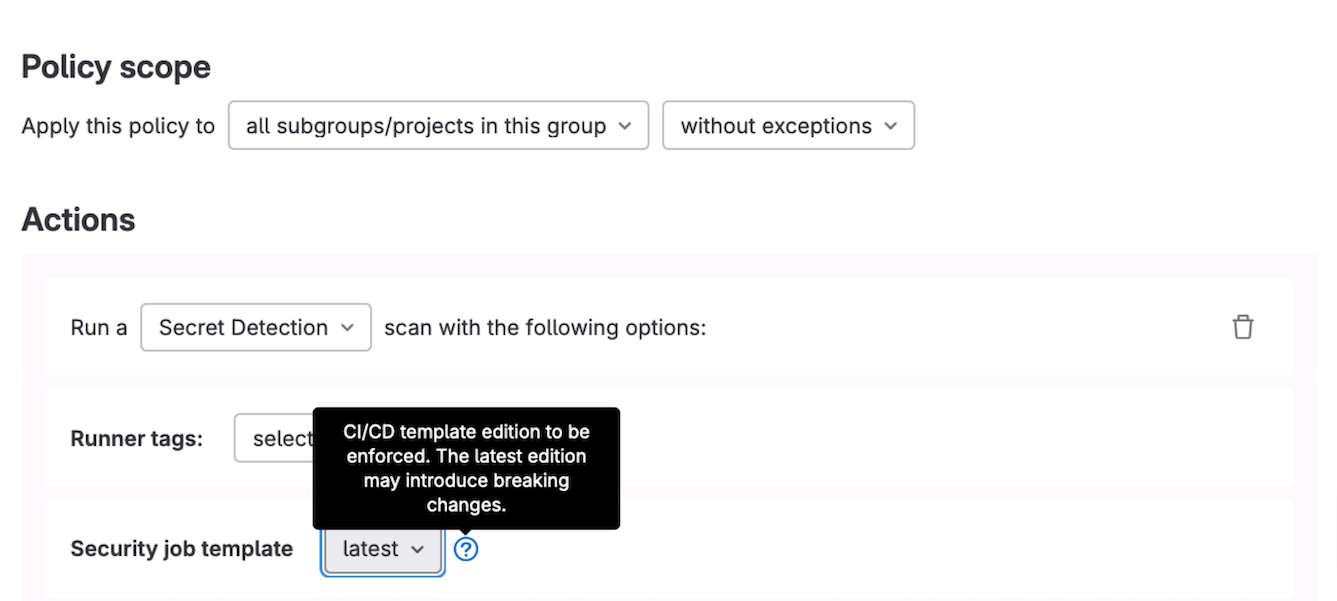Click the 'Apply this policy to' text
The height and width of the screenshot is (601, 1337).
coord(118,126)
